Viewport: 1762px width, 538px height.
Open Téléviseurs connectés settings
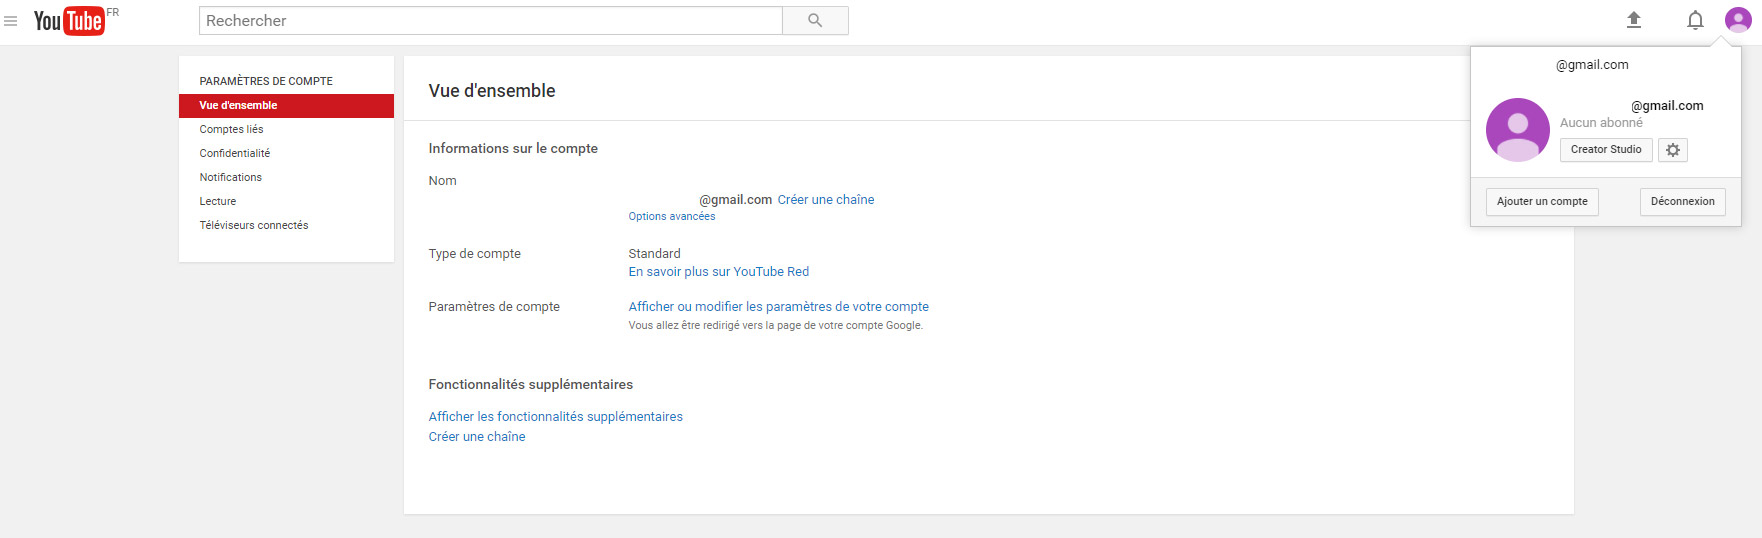pyautogui.click(x=254, y=226)
